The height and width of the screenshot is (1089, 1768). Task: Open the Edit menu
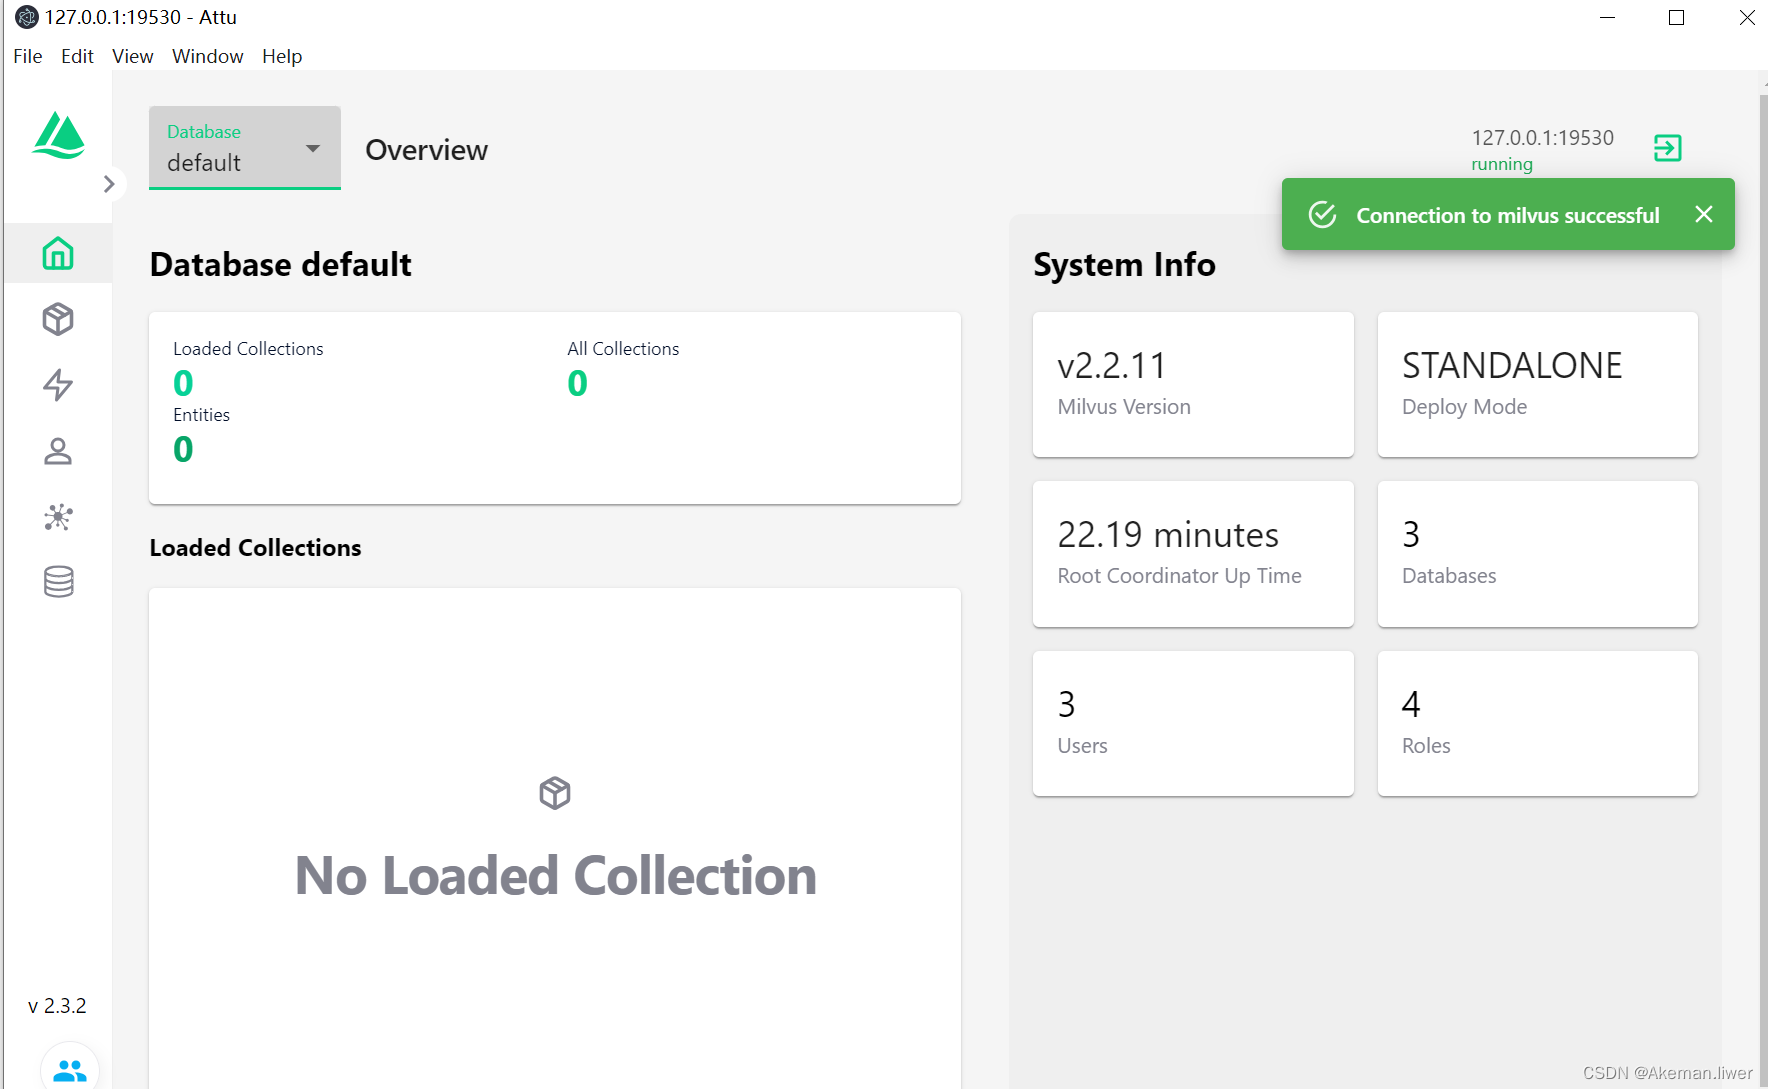pyautogui.click(x=77, y=56)
